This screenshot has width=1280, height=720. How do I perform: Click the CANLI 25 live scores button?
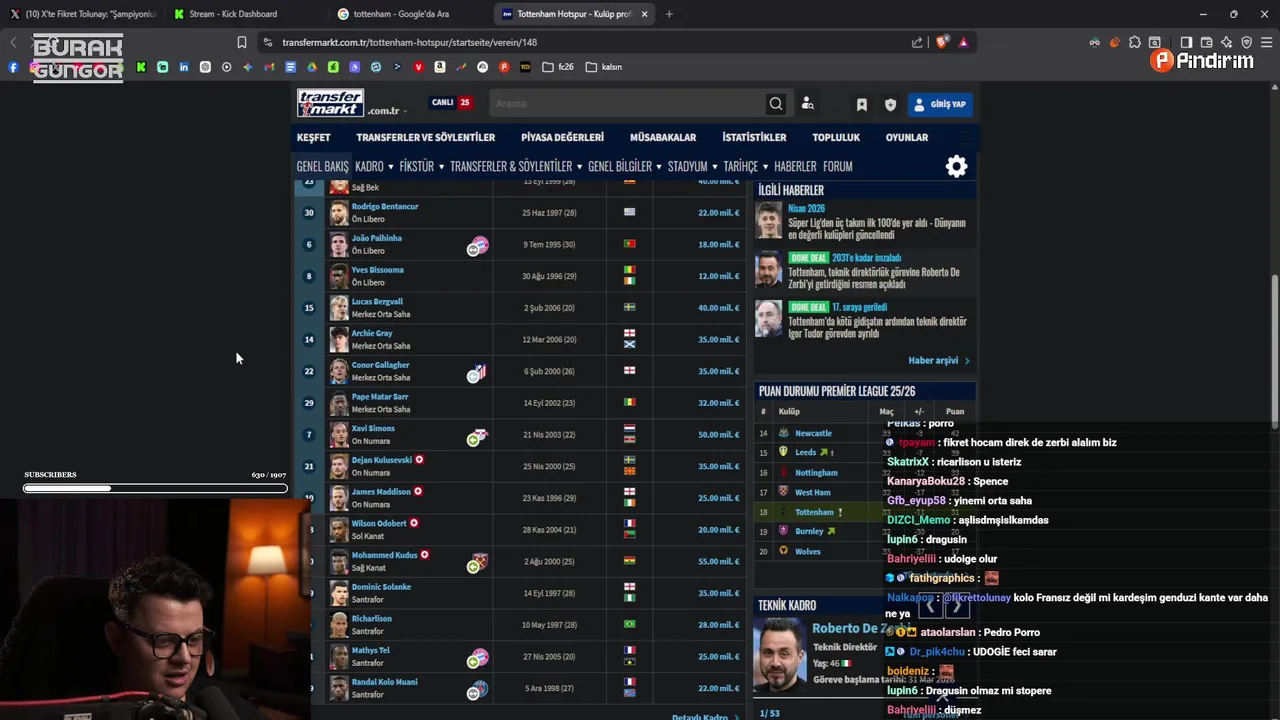tap(452, 102)
